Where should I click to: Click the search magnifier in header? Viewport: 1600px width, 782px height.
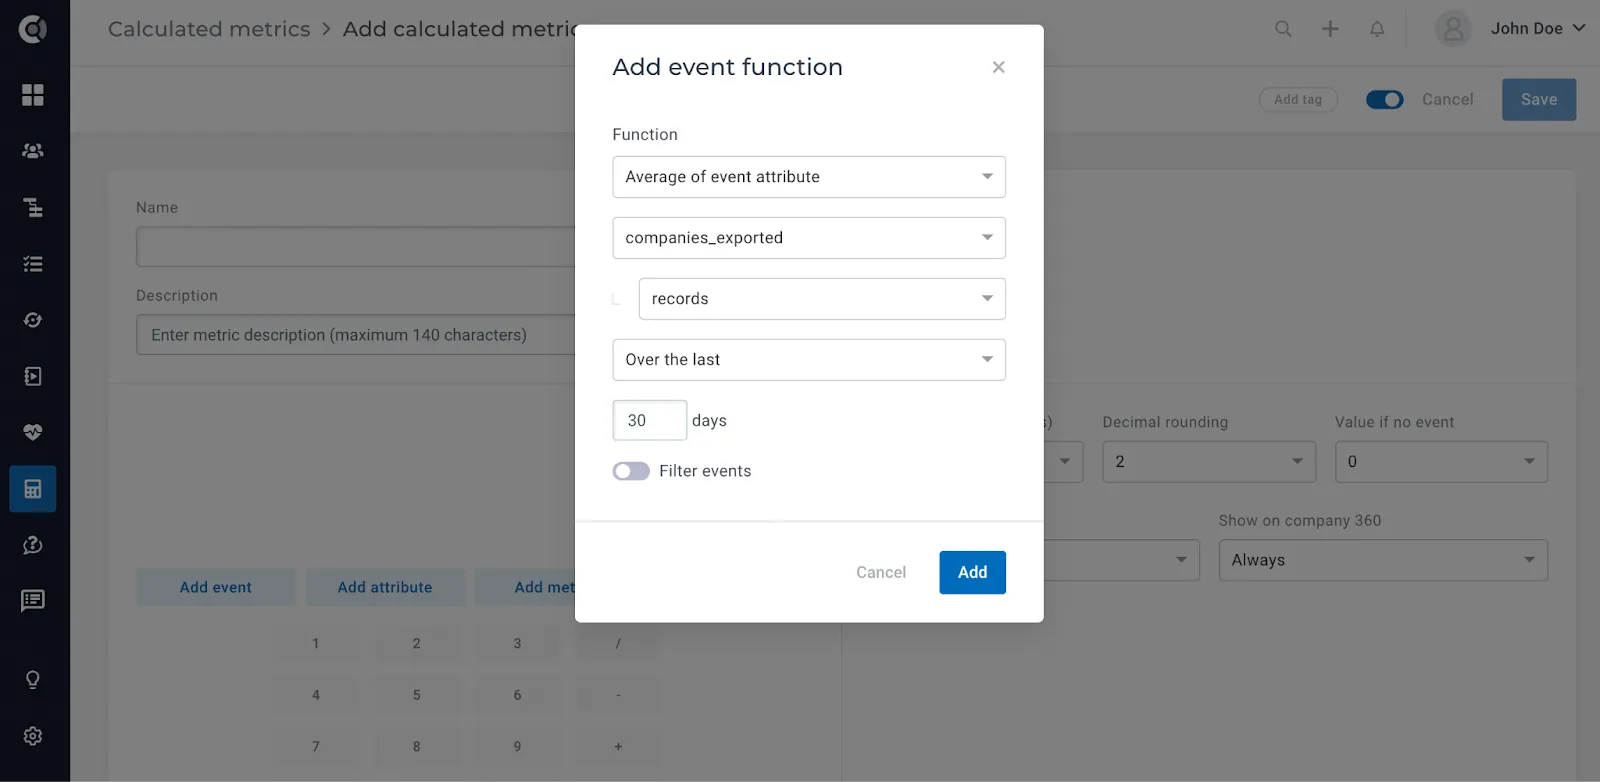click(x=1283, y=29)
